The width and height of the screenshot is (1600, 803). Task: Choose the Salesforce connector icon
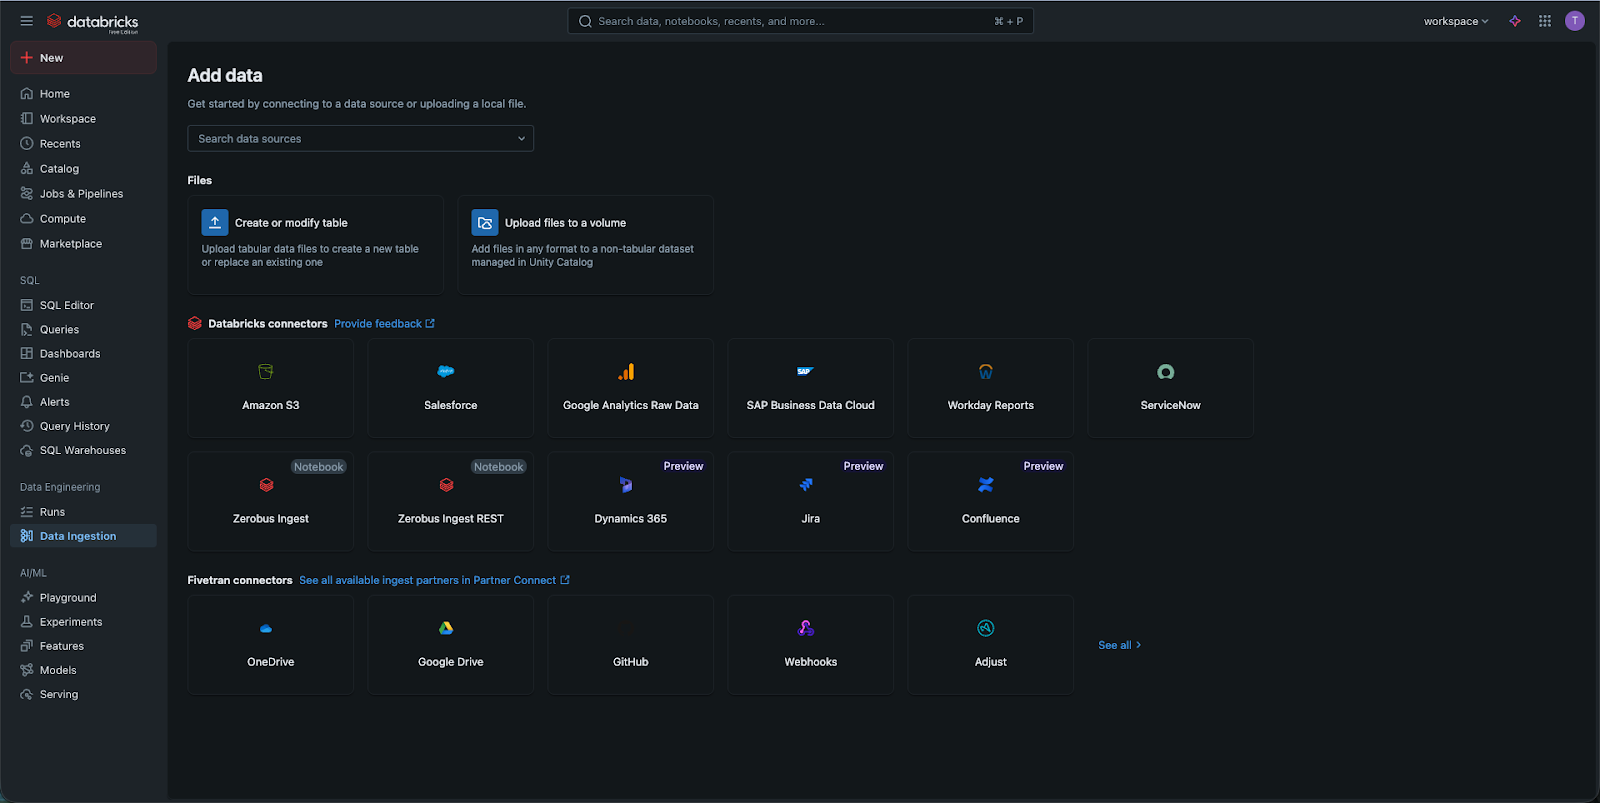point(446,372)
